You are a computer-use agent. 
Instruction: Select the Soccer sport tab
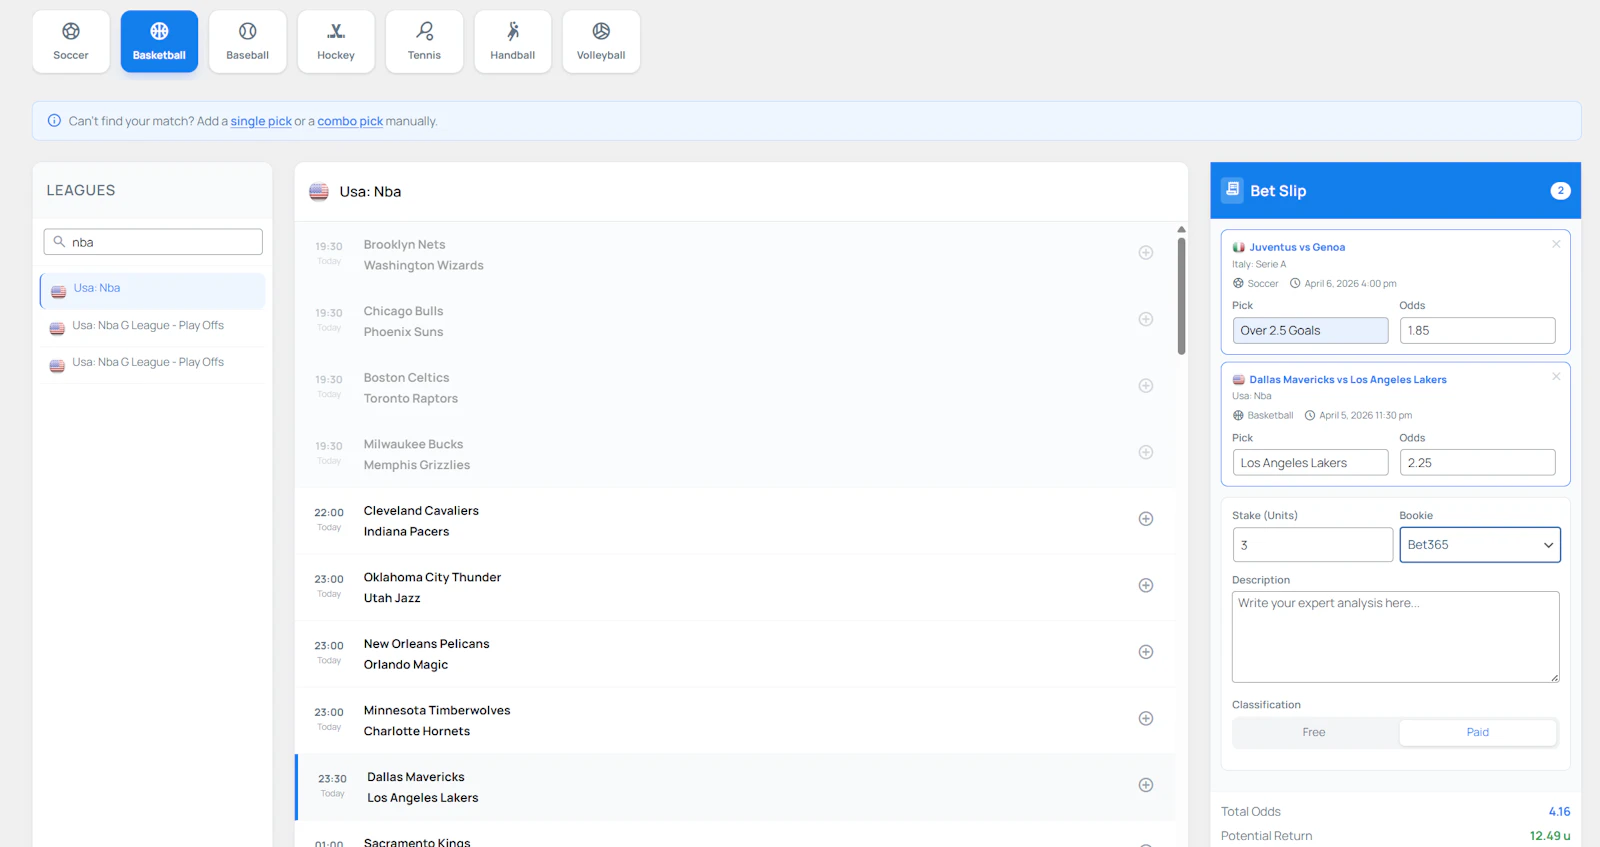[71, 42]
